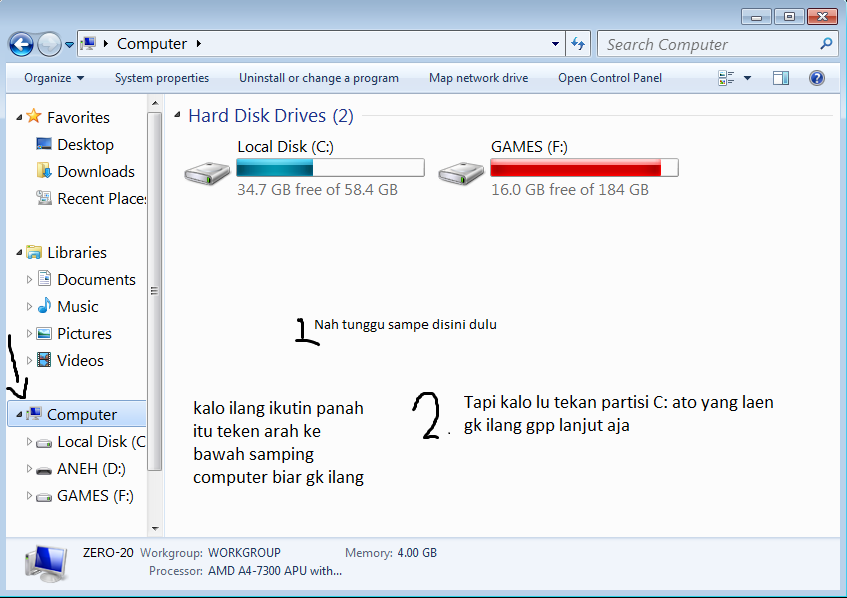Click the Refresh button in address bar
Image resolution: width=847 pixels, height=598 pixels.
click(578, 44)
